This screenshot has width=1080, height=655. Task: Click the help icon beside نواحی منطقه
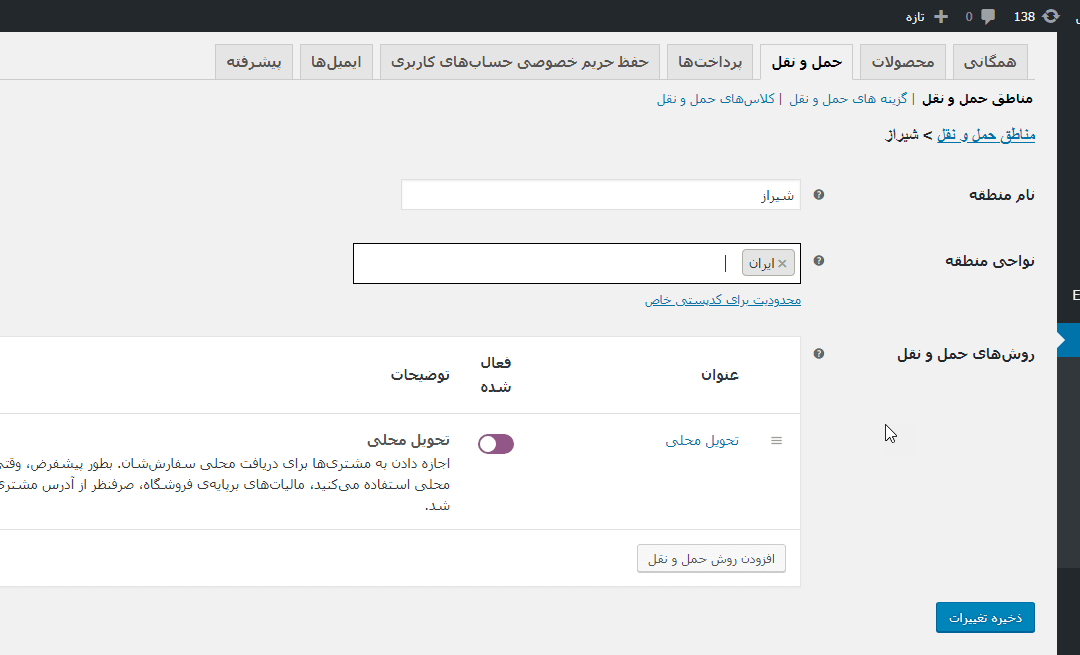(819, 261)
